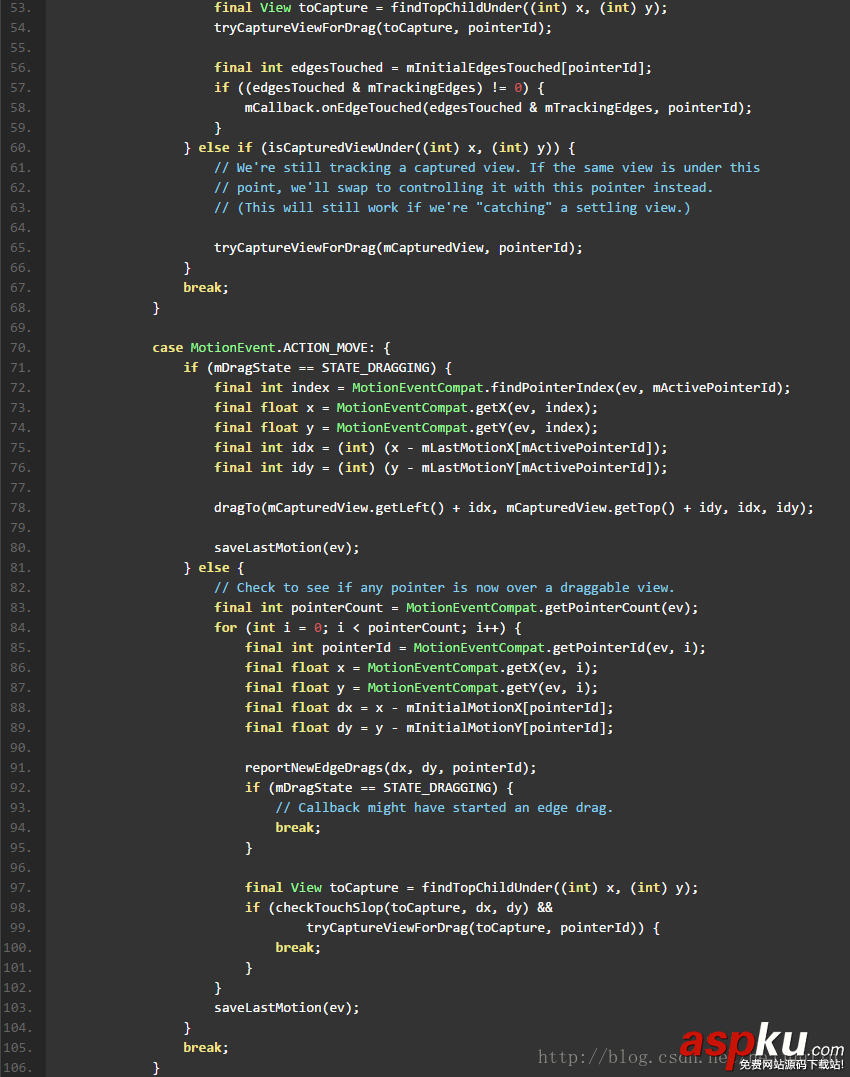Click line number 106 in the gutter
The height and width of the screenshot is (1077, 850).
click(22, 1068)
